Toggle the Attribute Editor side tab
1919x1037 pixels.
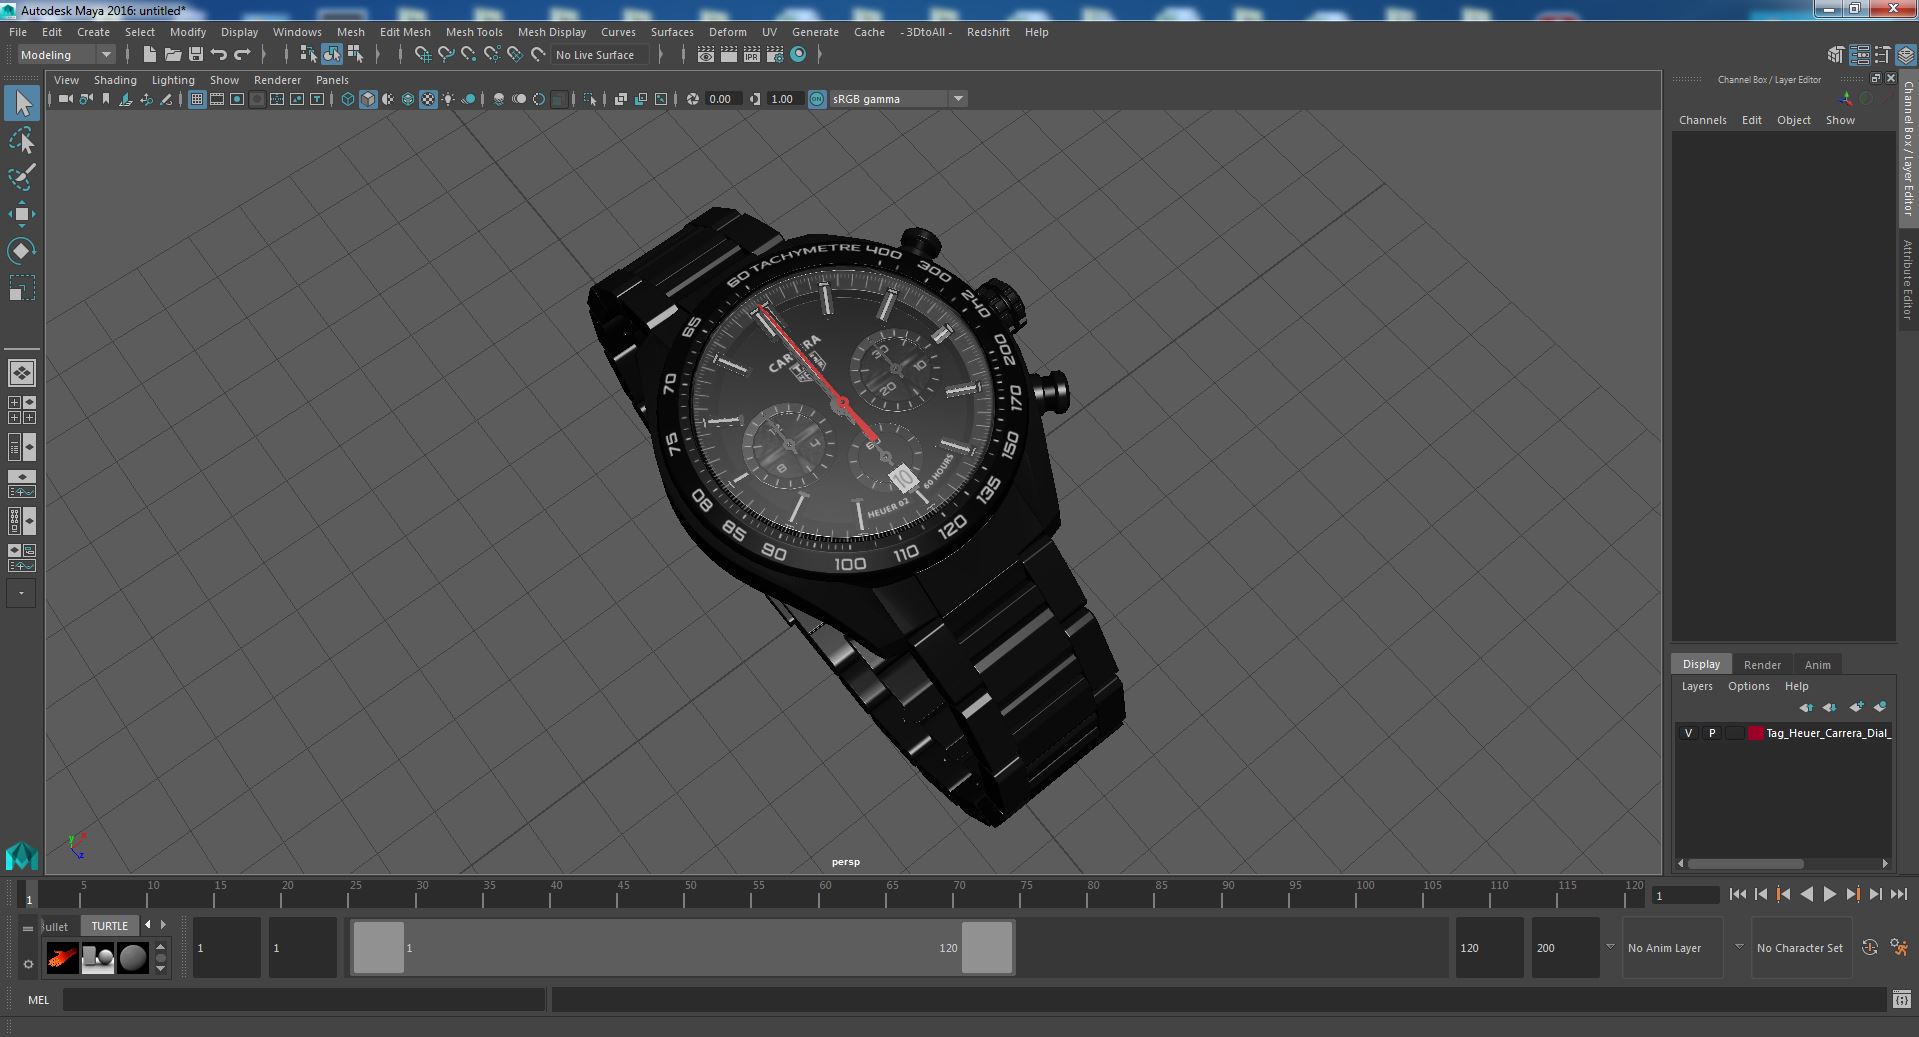click(1908, 280)
